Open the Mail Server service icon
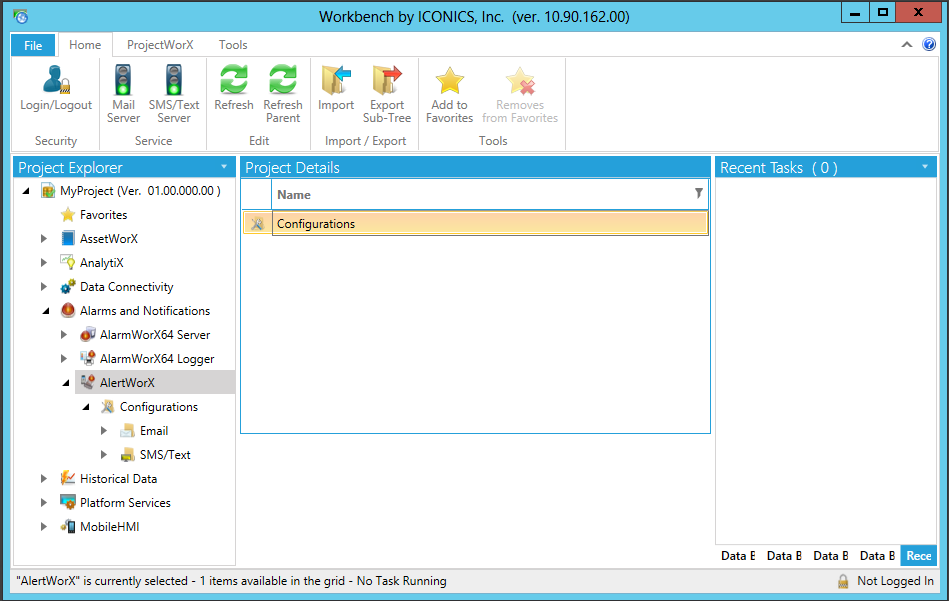 [123, 82]
